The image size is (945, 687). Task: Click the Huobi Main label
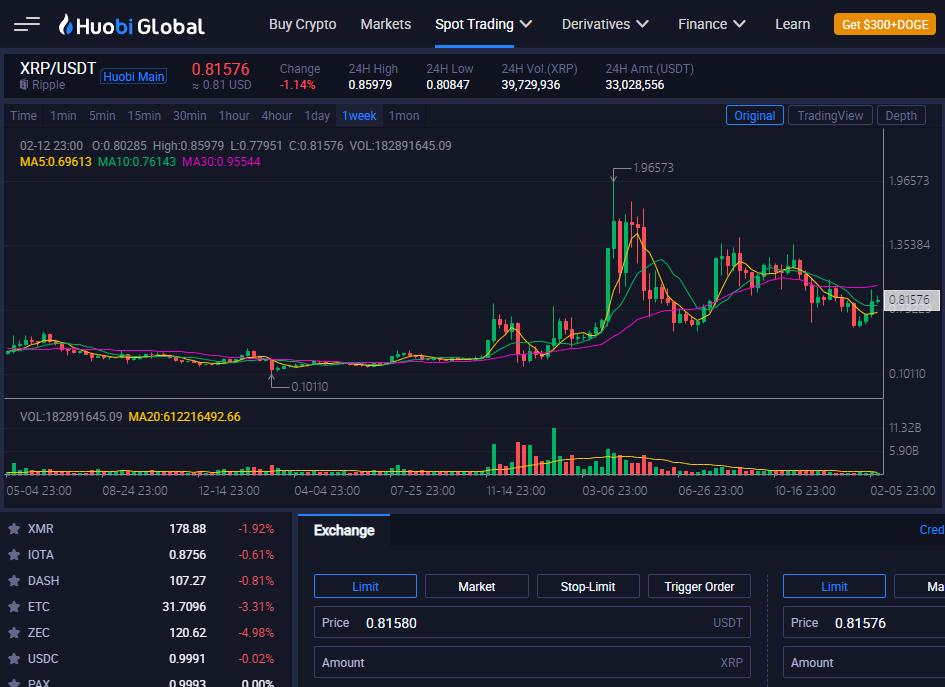(133, 77)
